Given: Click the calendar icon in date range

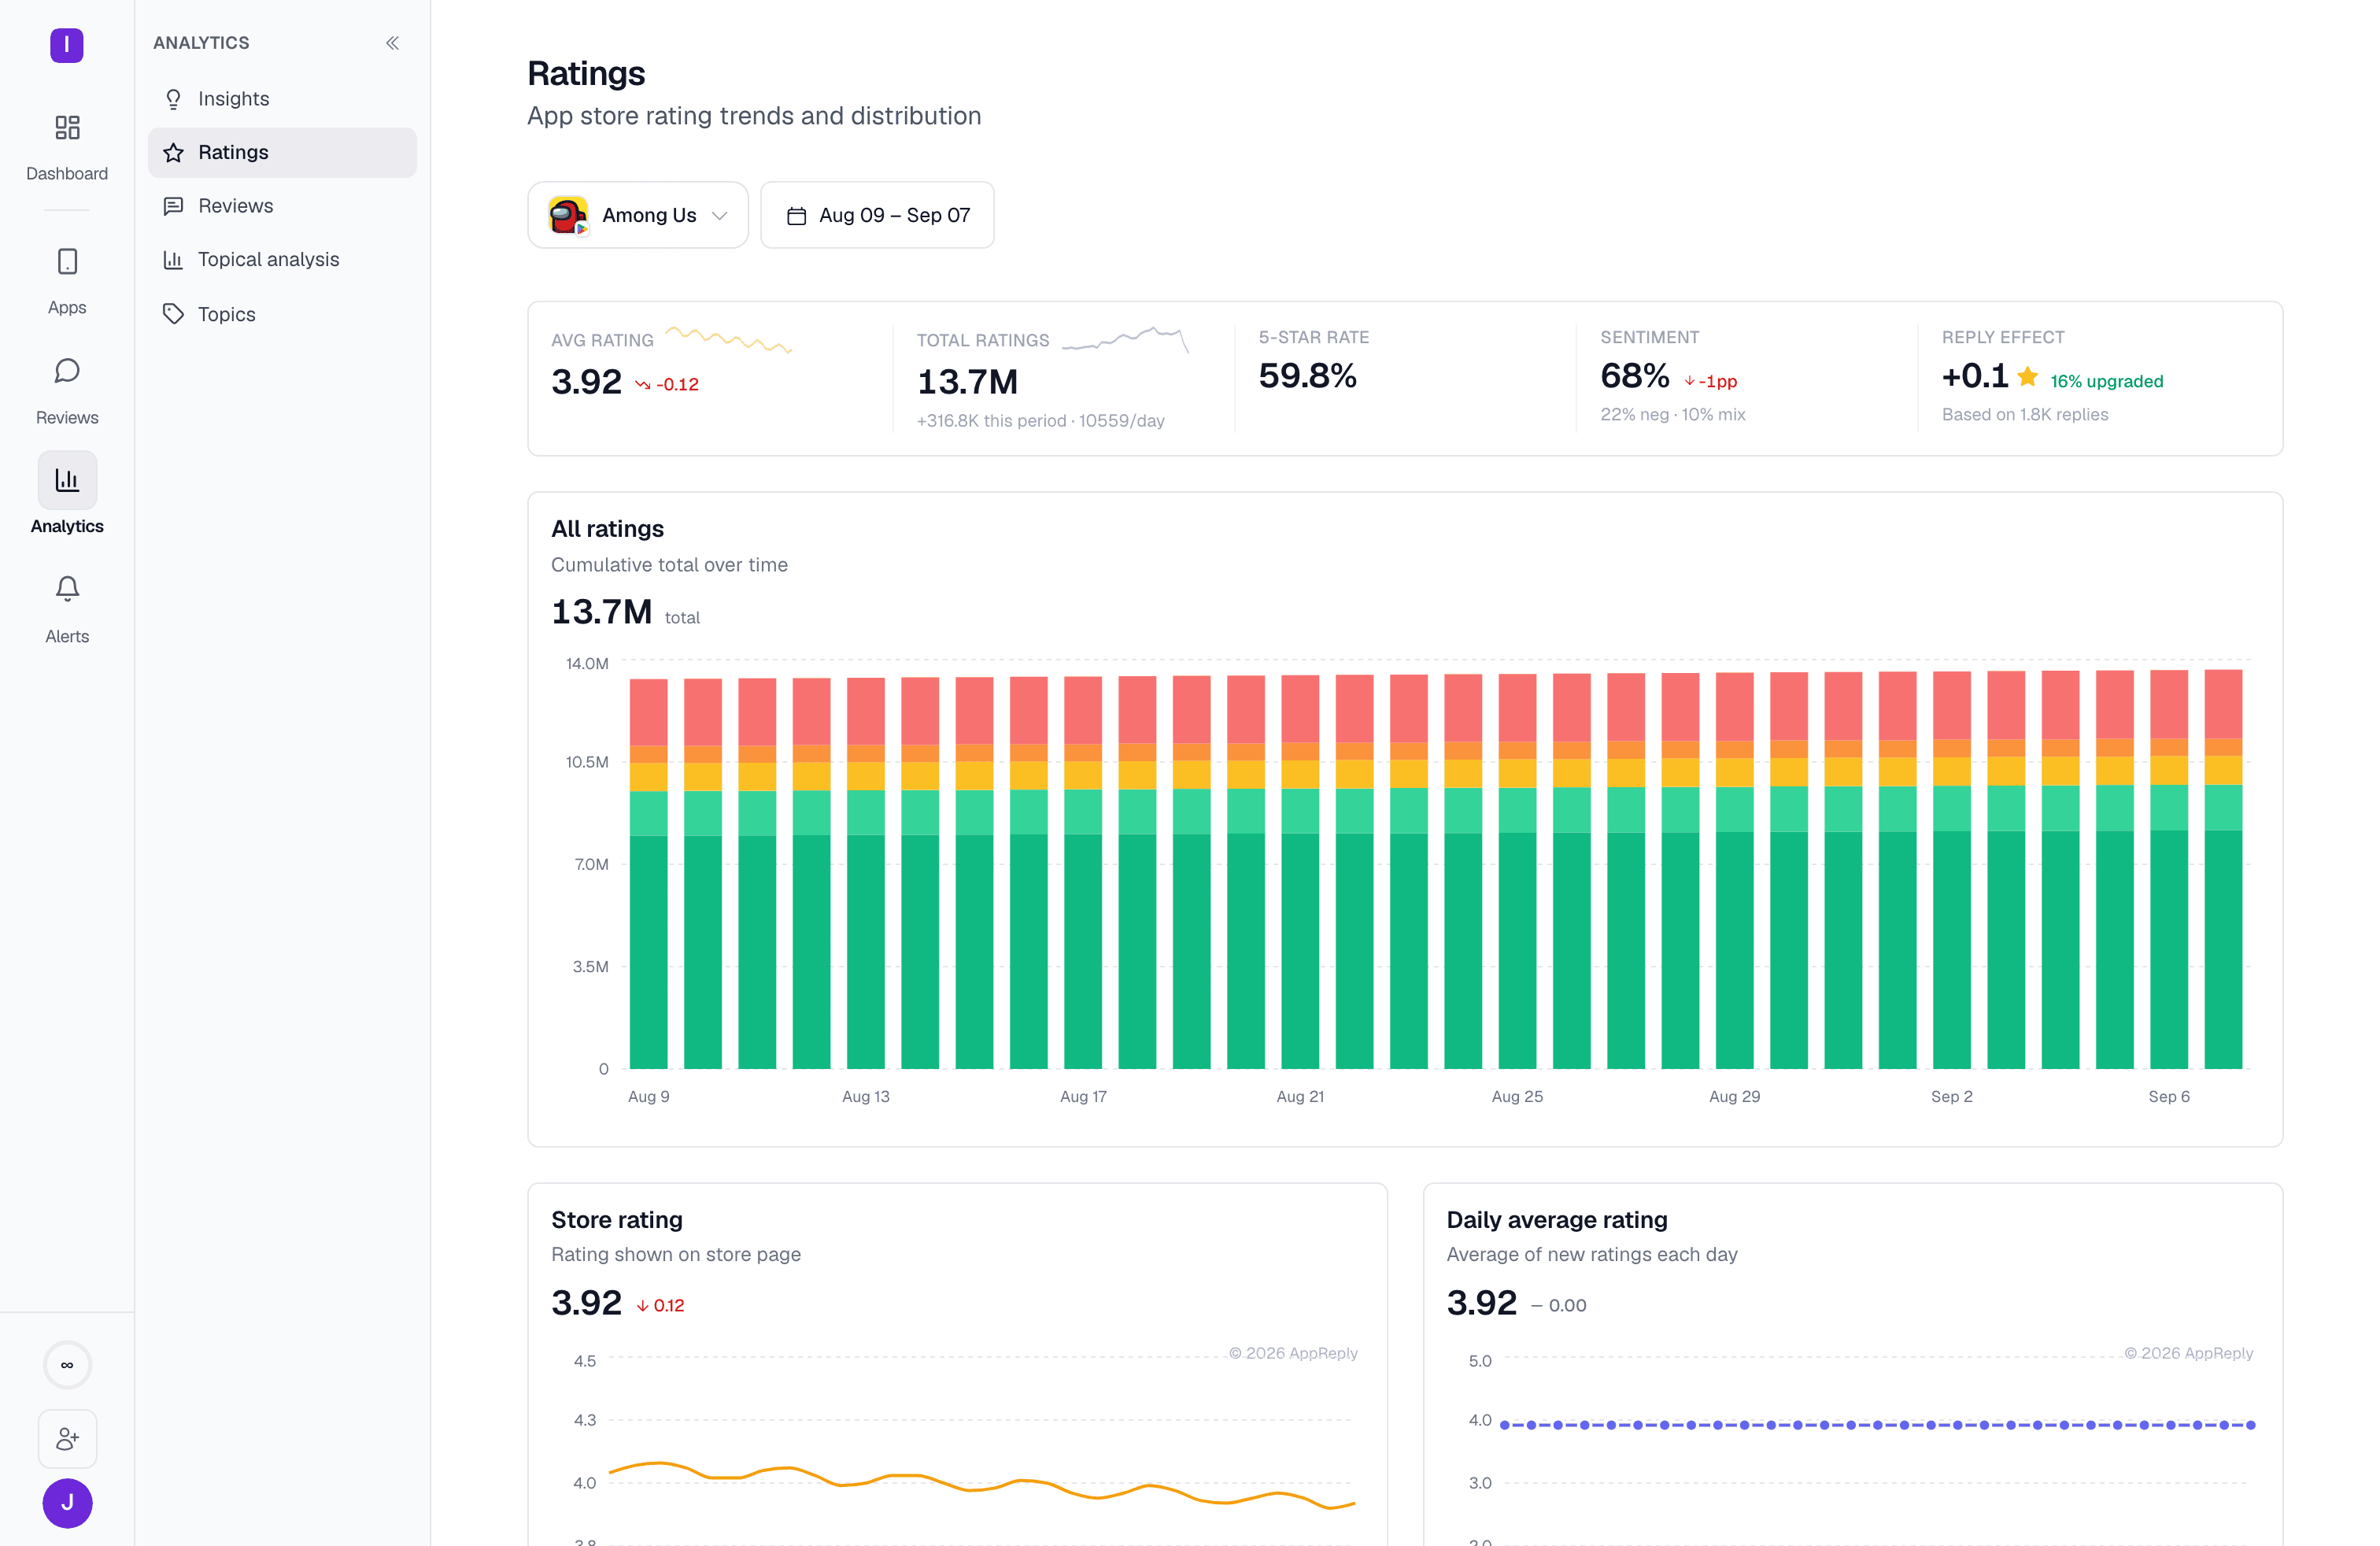Looking at the screenshot, I should tap(796, 216).
